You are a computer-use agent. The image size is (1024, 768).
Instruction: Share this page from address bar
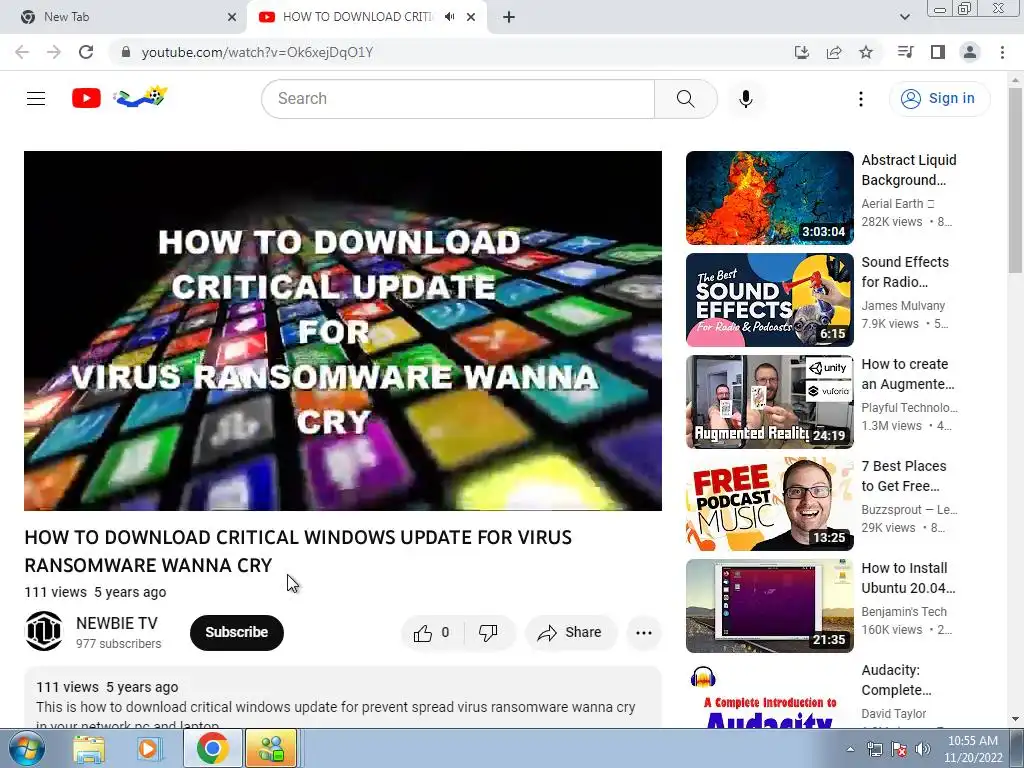point(834,52)
